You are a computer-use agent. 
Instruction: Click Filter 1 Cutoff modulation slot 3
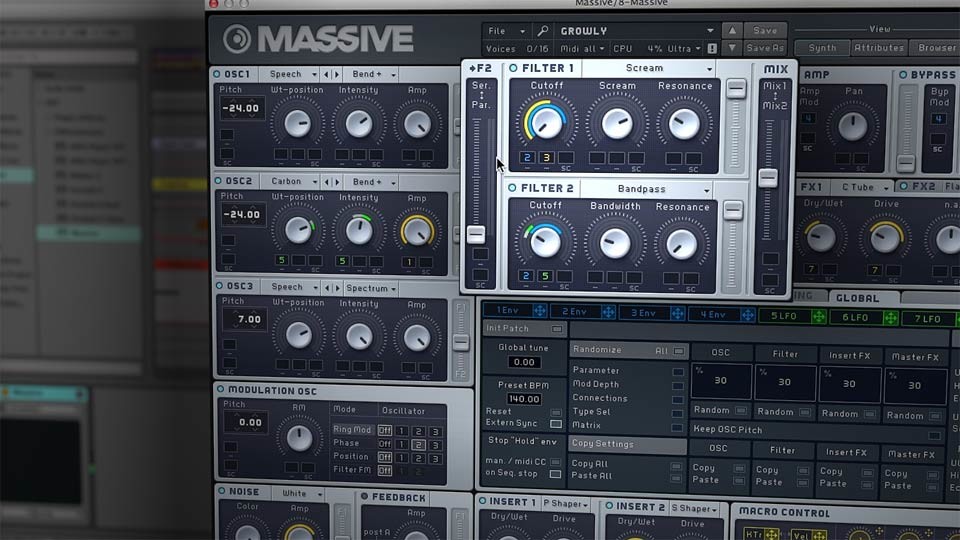click(x=546, y=157)
